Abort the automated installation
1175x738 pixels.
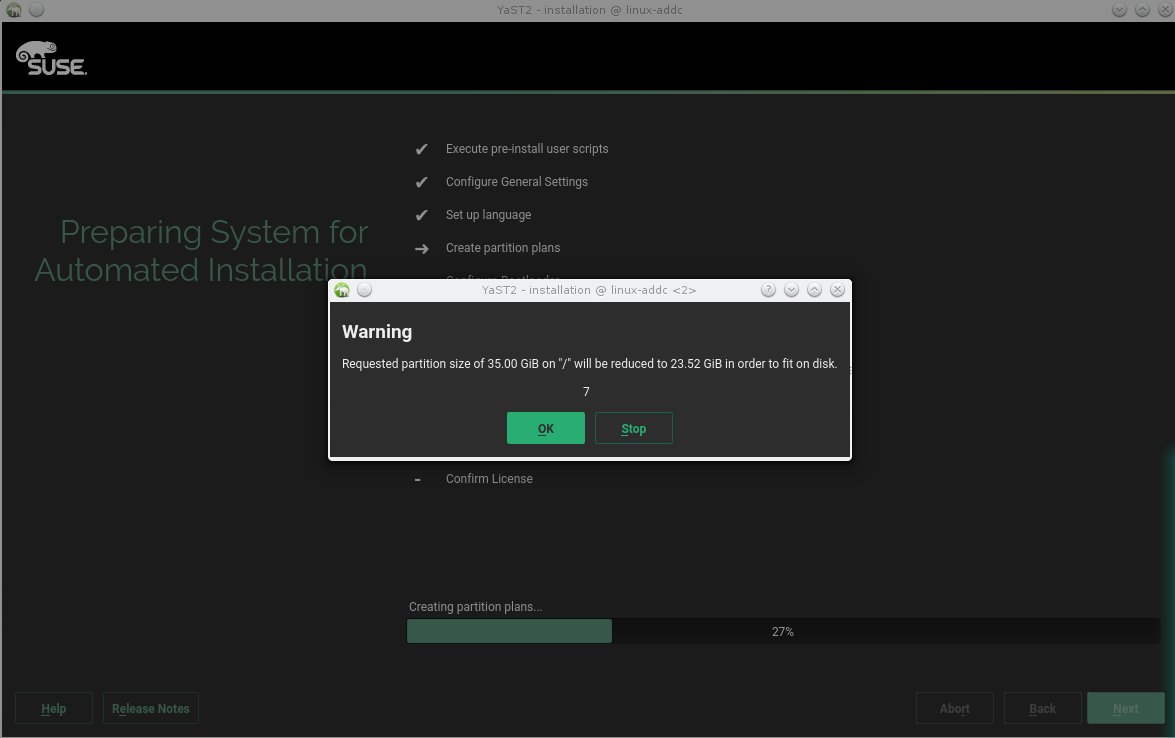pos(954,708)
